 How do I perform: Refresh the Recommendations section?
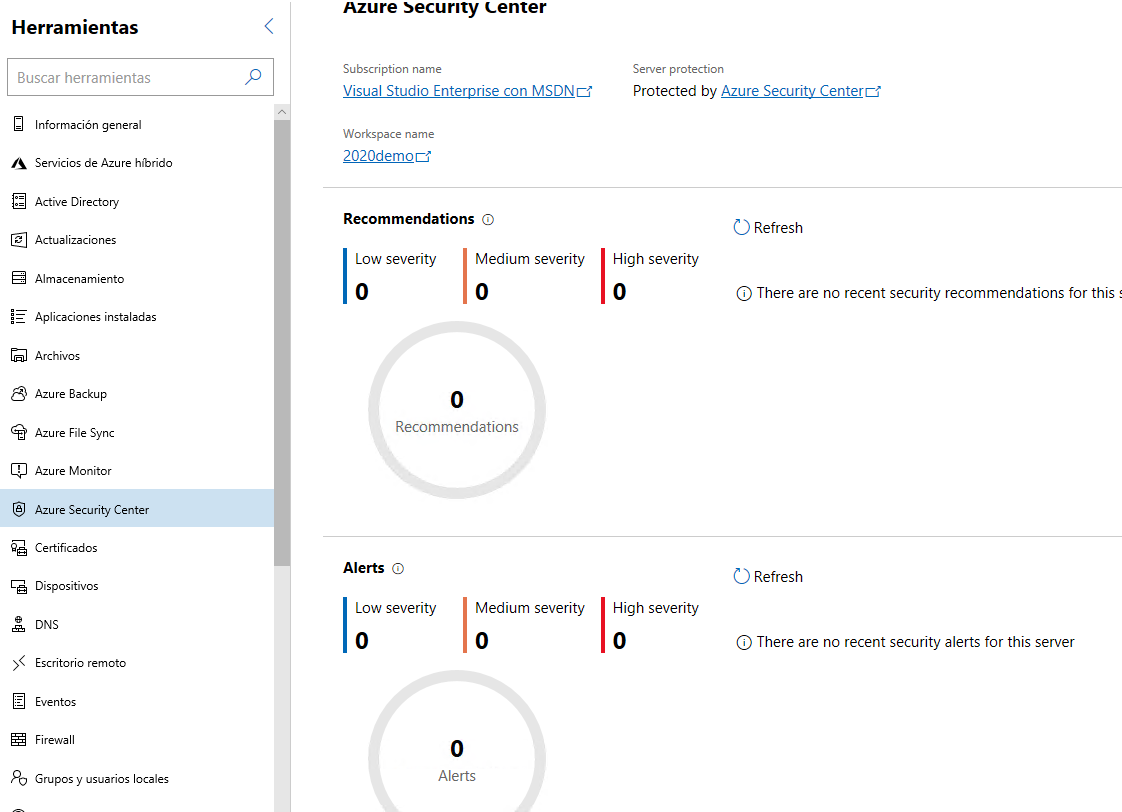coord(768,228)
